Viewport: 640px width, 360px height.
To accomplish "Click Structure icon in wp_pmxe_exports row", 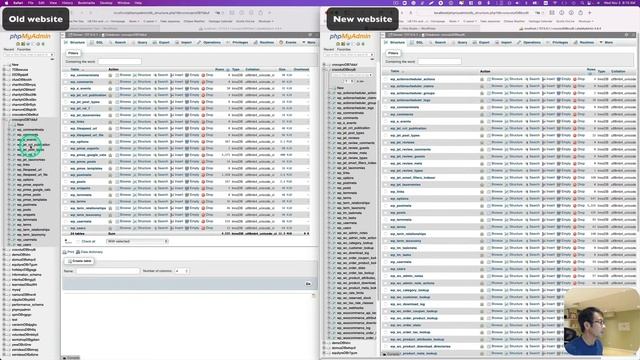I will [x=135, y=148].
